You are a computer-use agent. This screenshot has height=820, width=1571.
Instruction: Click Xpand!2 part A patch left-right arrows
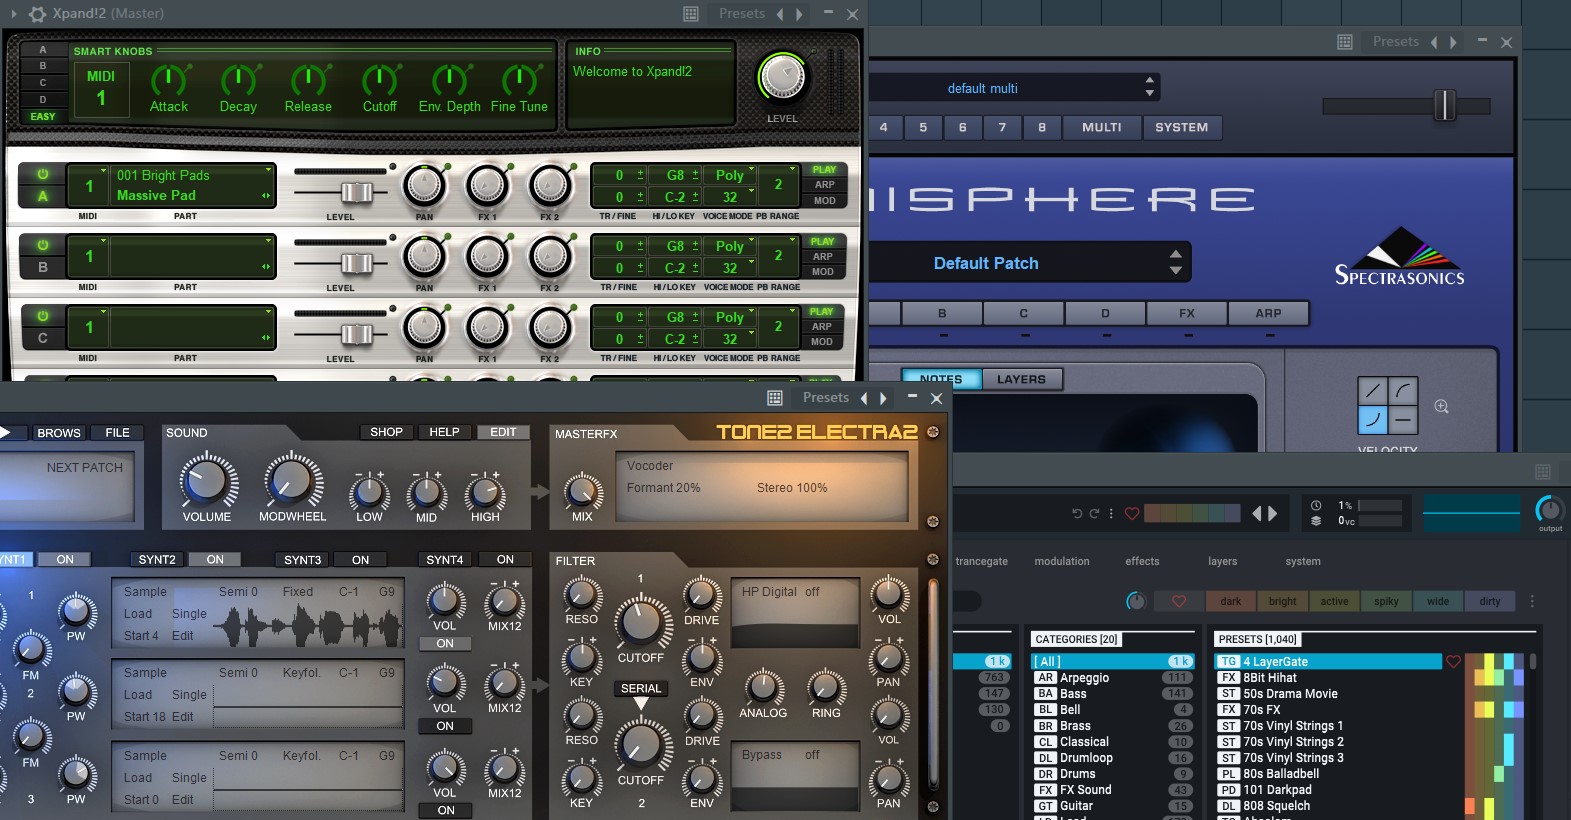(266, 196)
